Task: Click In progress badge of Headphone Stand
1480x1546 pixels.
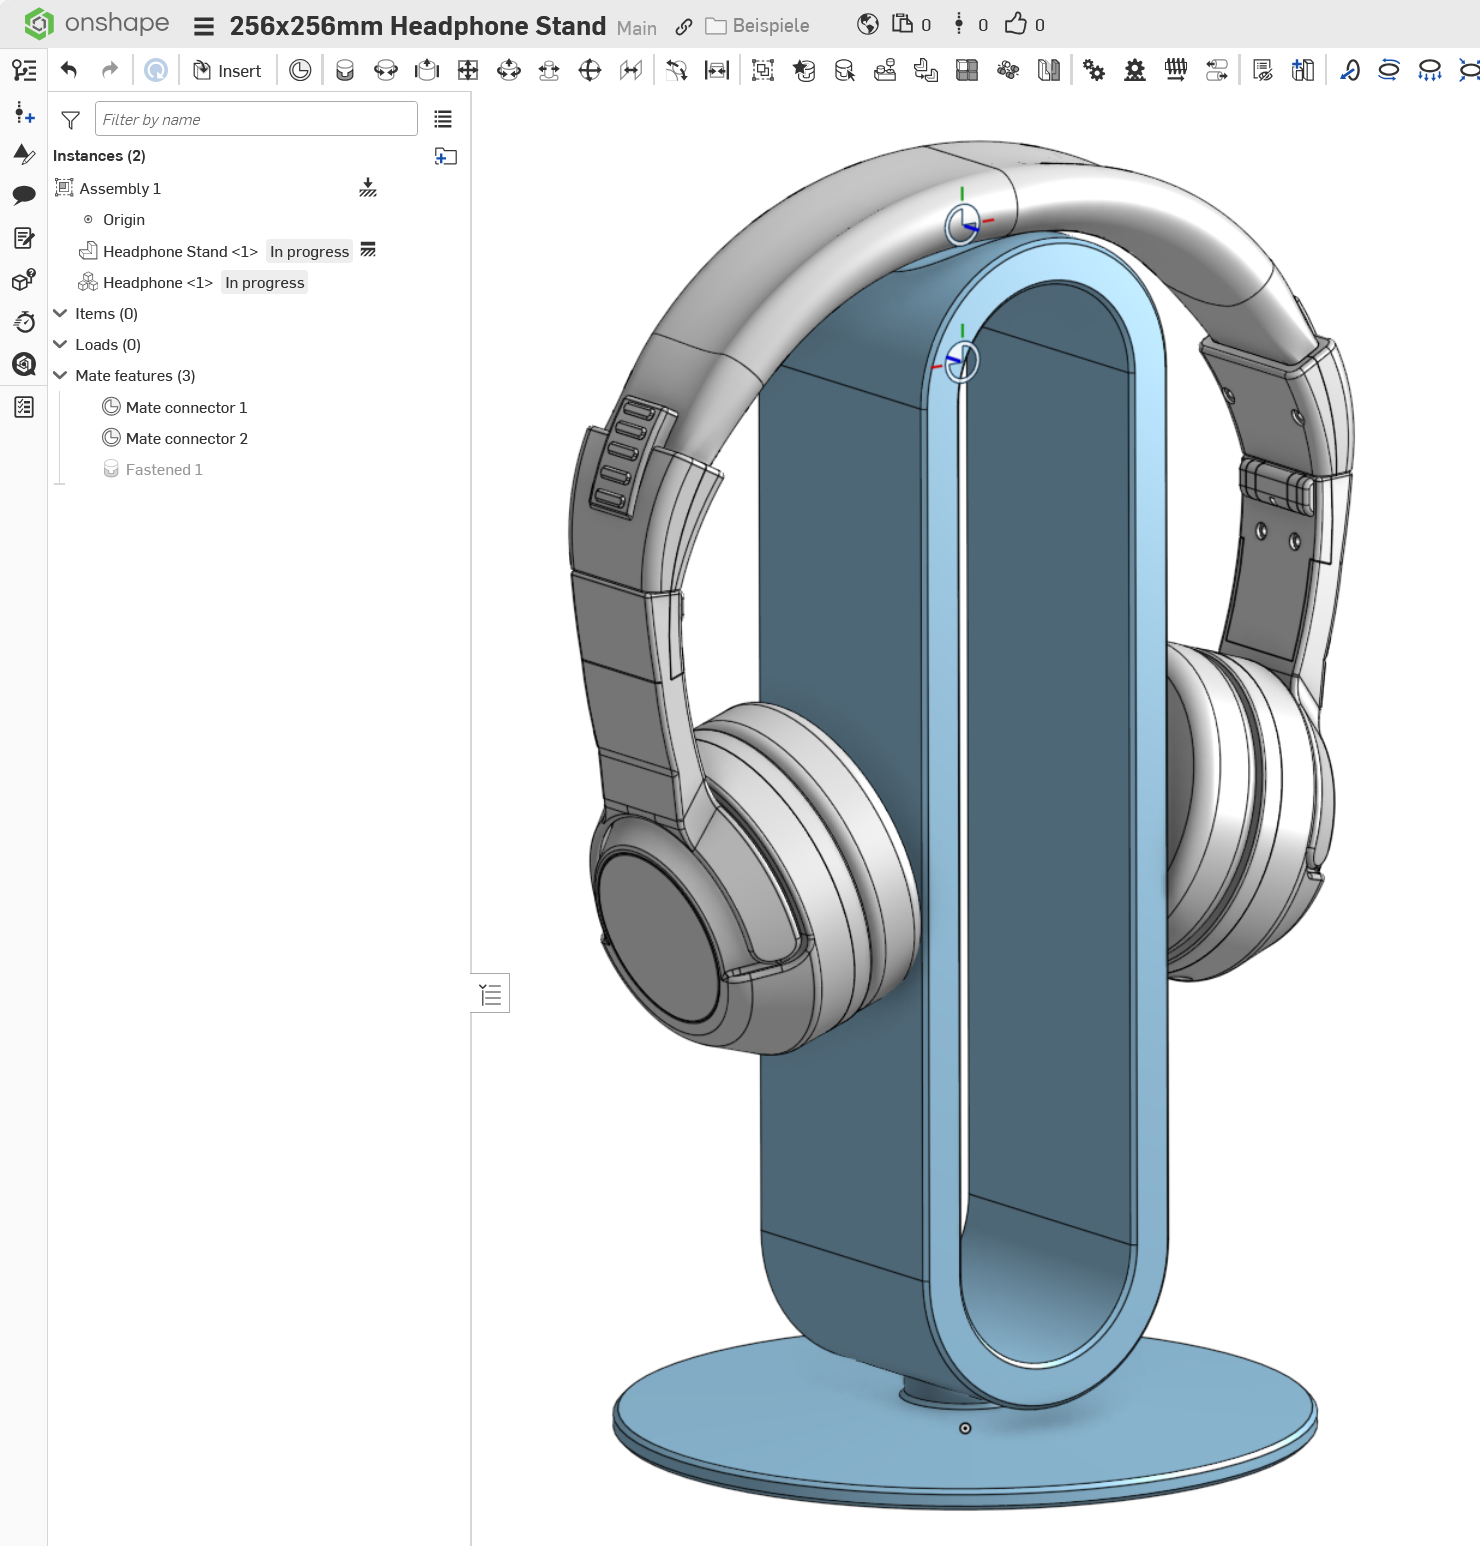Action: click(x=310, y=252)
